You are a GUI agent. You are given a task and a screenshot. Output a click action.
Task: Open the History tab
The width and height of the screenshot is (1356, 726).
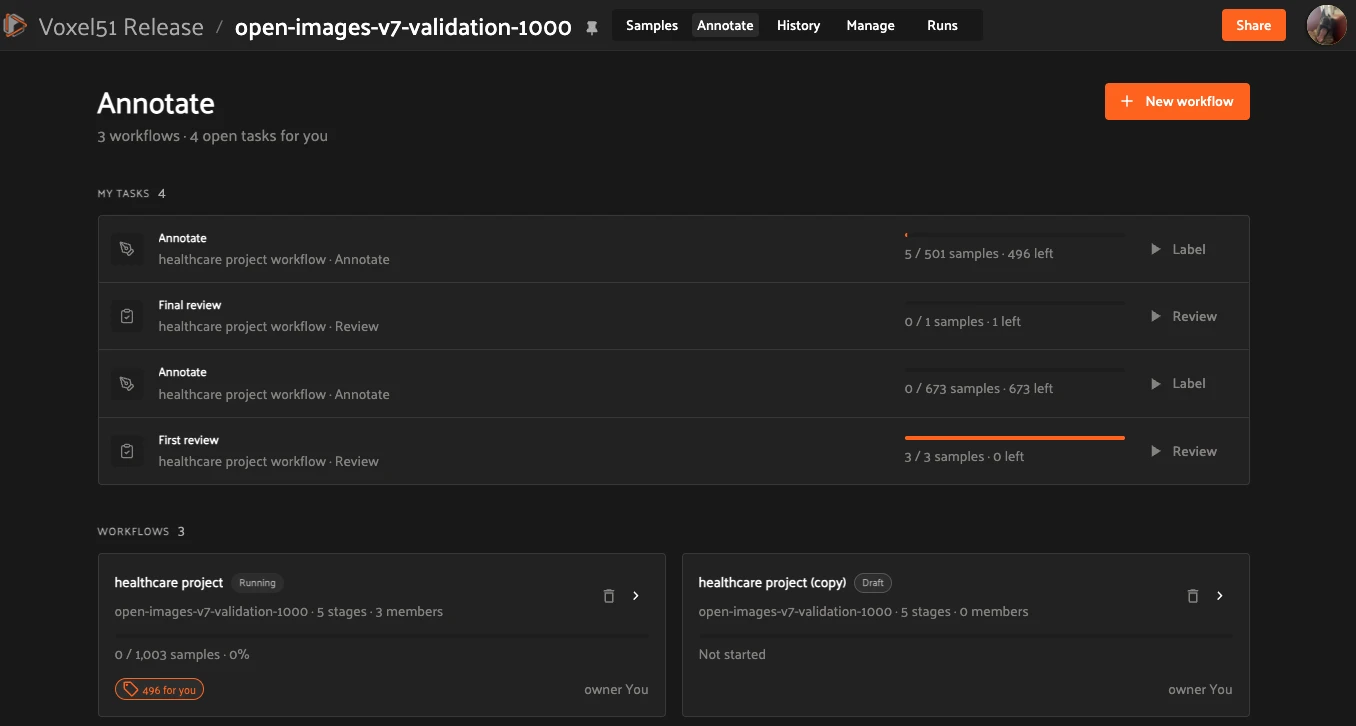click(x=798, y=26)
